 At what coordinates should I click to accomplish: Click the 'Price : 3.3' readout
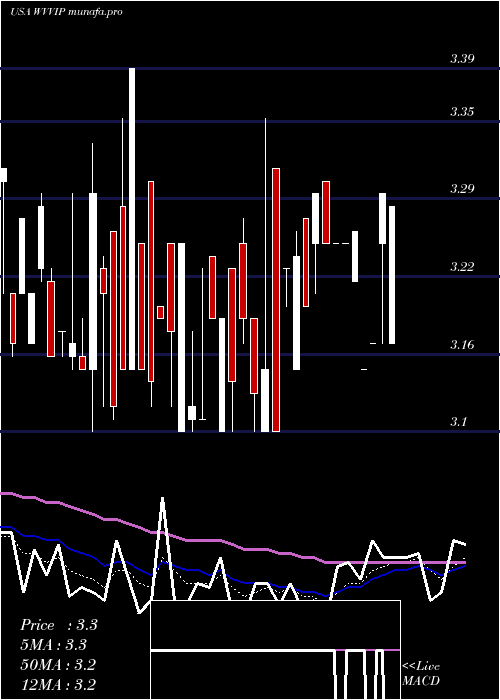pyautogui.click(x=58, y=625)
